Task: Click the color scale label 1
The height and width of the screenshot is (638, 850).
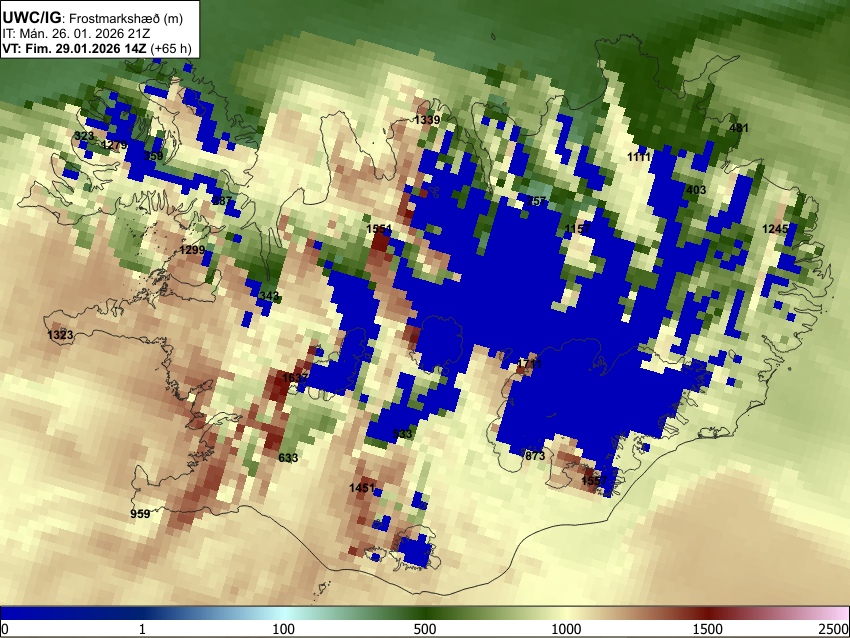Action: point(142,629)
